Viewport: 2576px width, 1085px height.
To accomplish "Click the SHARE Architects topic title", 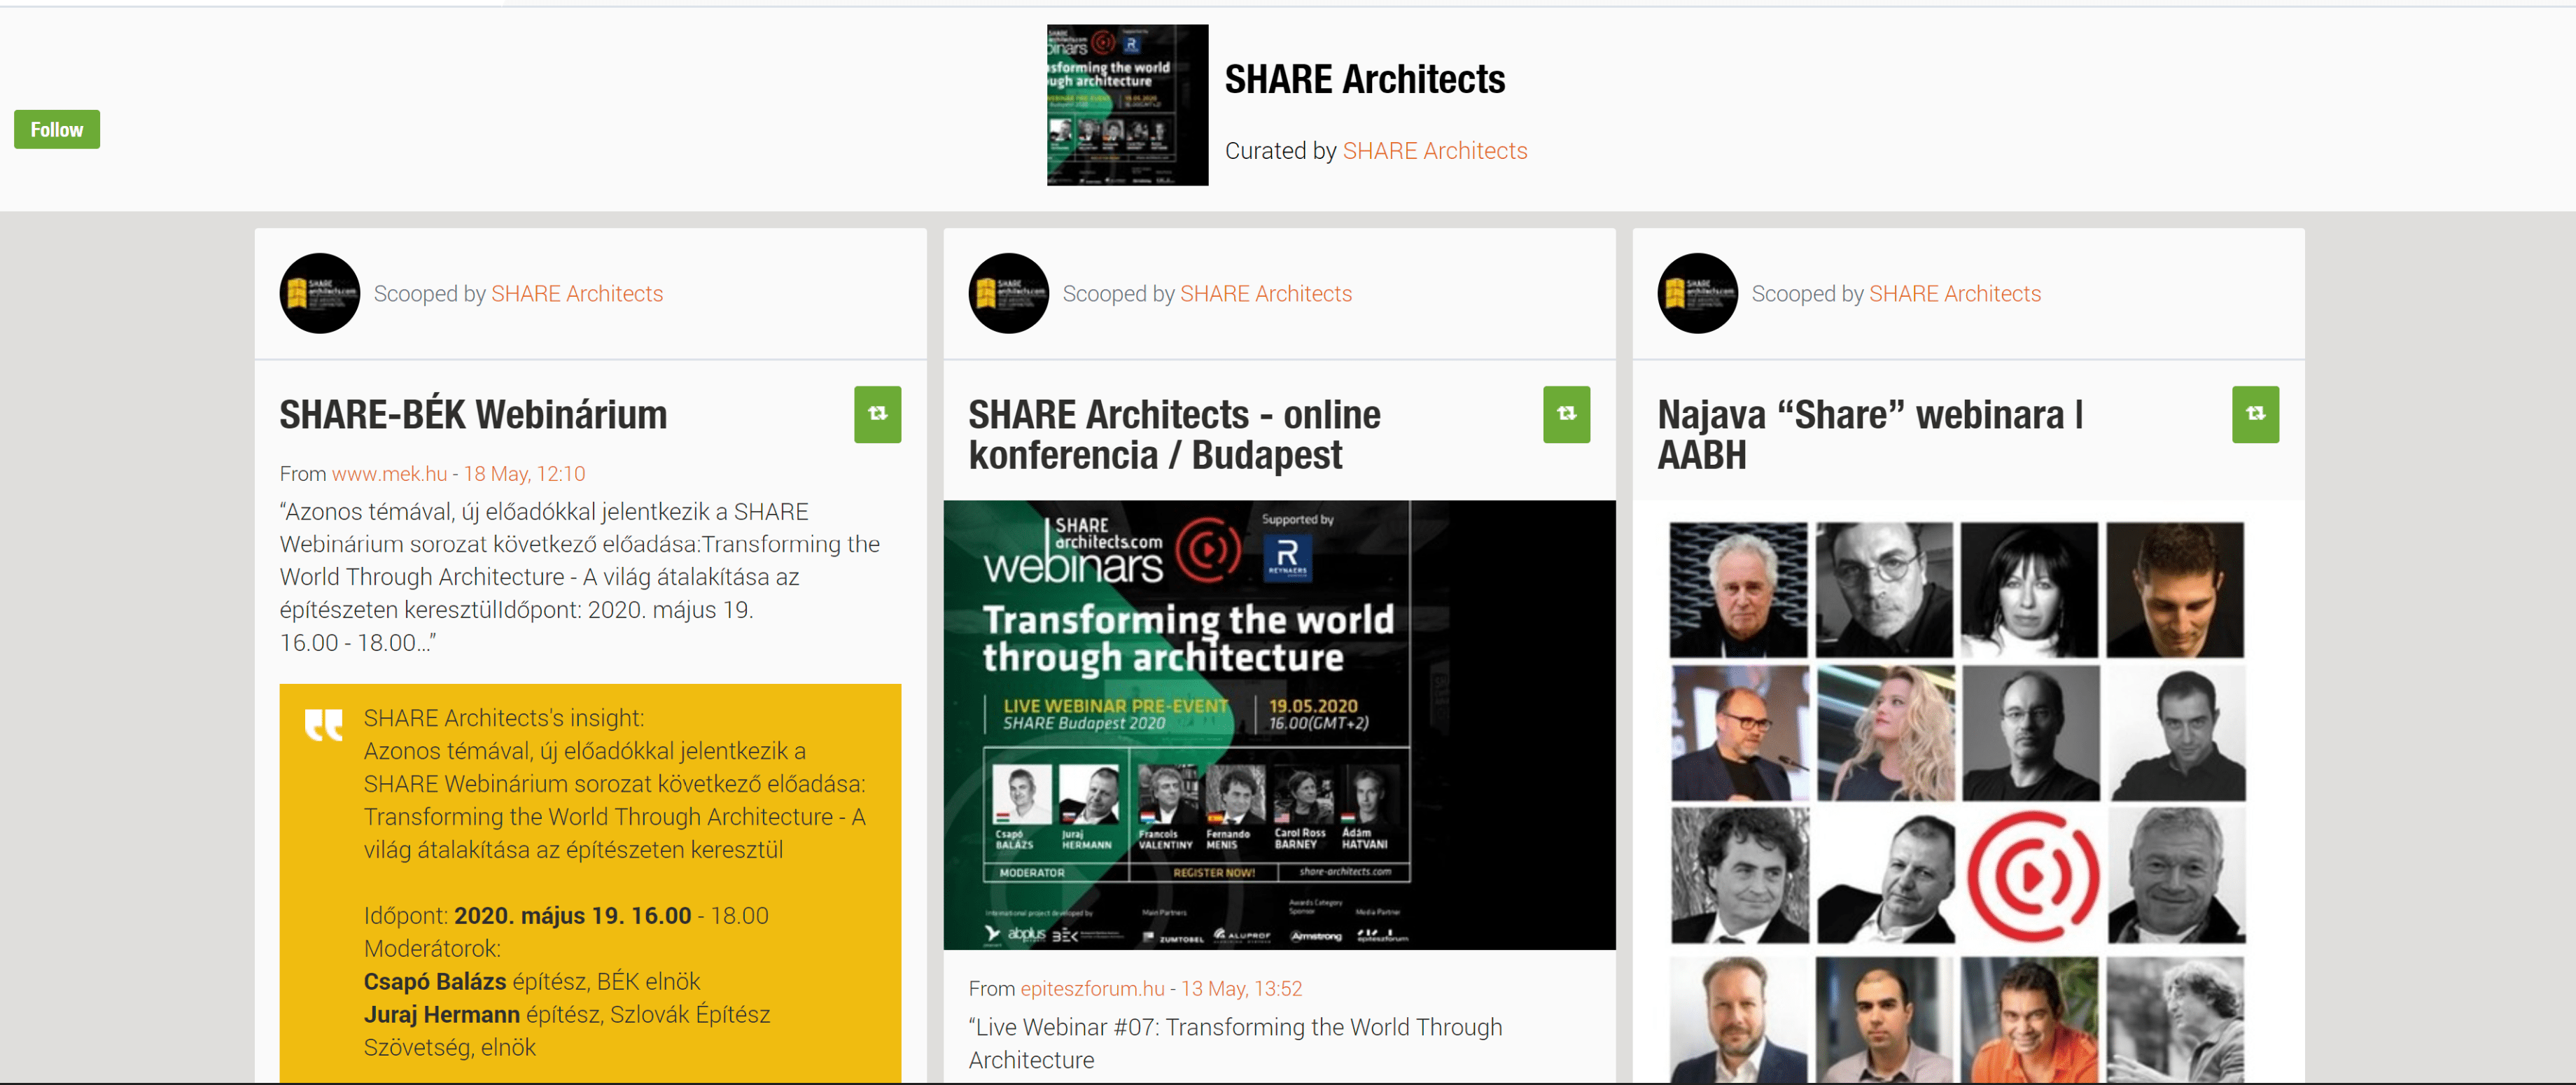I will 1364,80.
